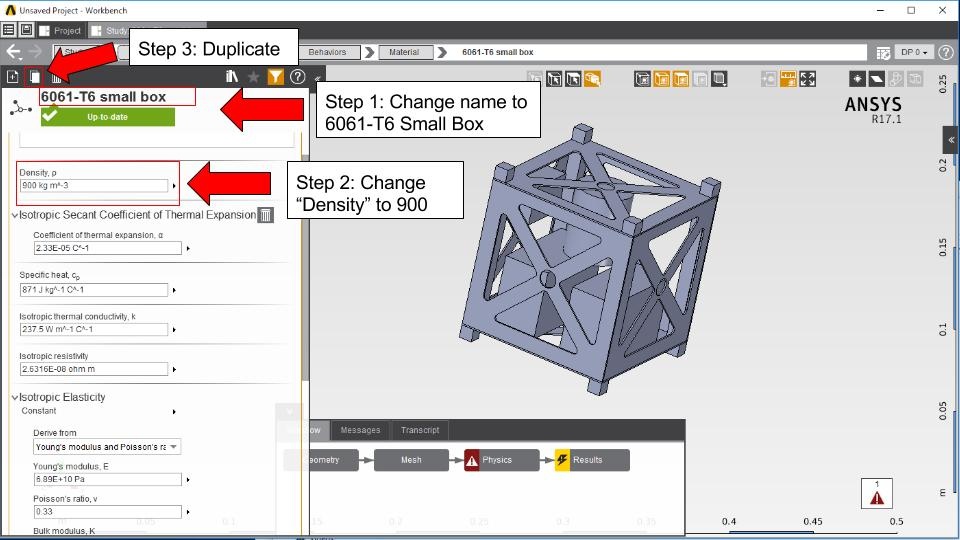Switch to the Messages tab
This screenshot has width=960, height=540.
point(361,430)
